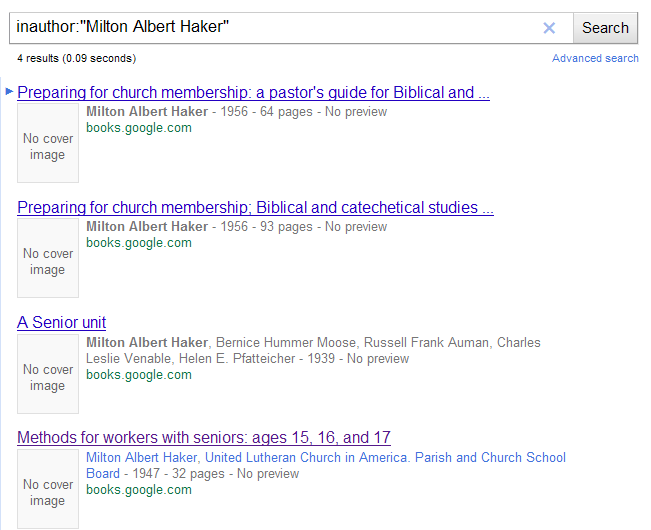
Task: Click the blue arrow marker beside first result
Action: click(x=9, y=91)
